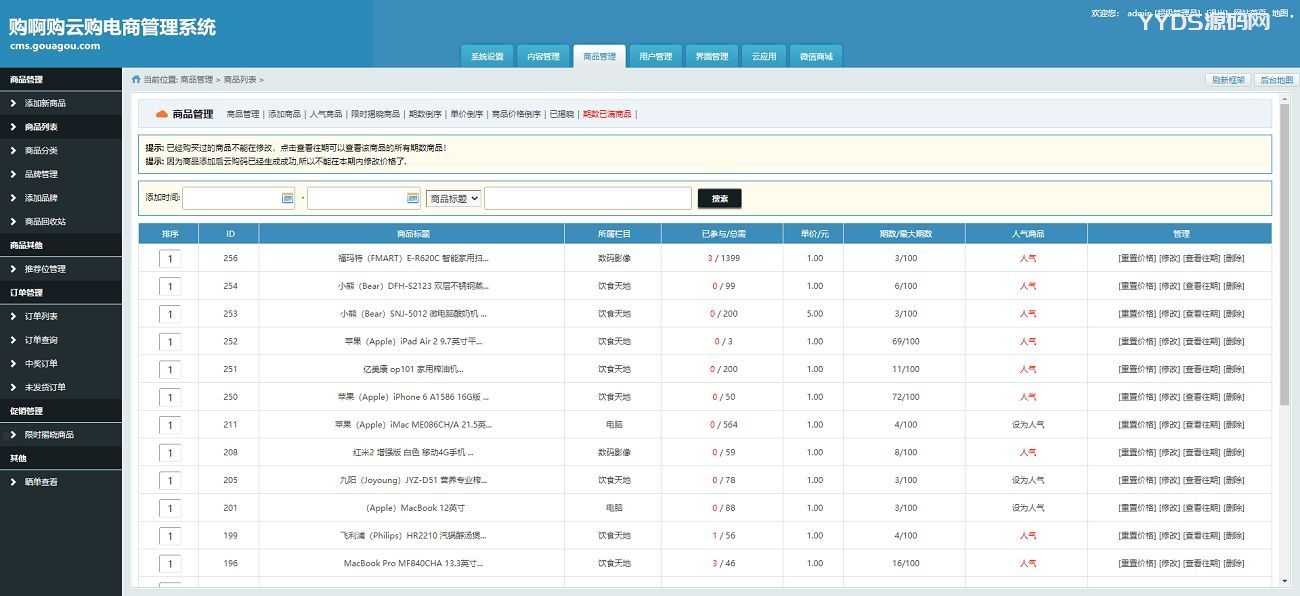1300x596 pixels.
Task: Switch to the 用户管理 top tab
Action: (x=655, y=57)
